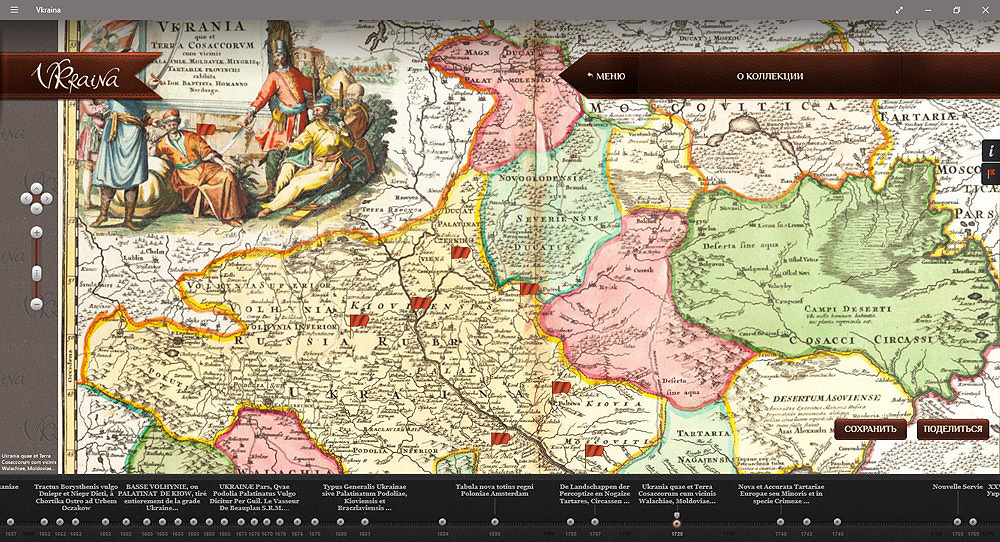The height and width of the screenshot is (542, 1000).
Task: Open the О КОЛЛЕКЦИИ section
Action: pos(770,76)
